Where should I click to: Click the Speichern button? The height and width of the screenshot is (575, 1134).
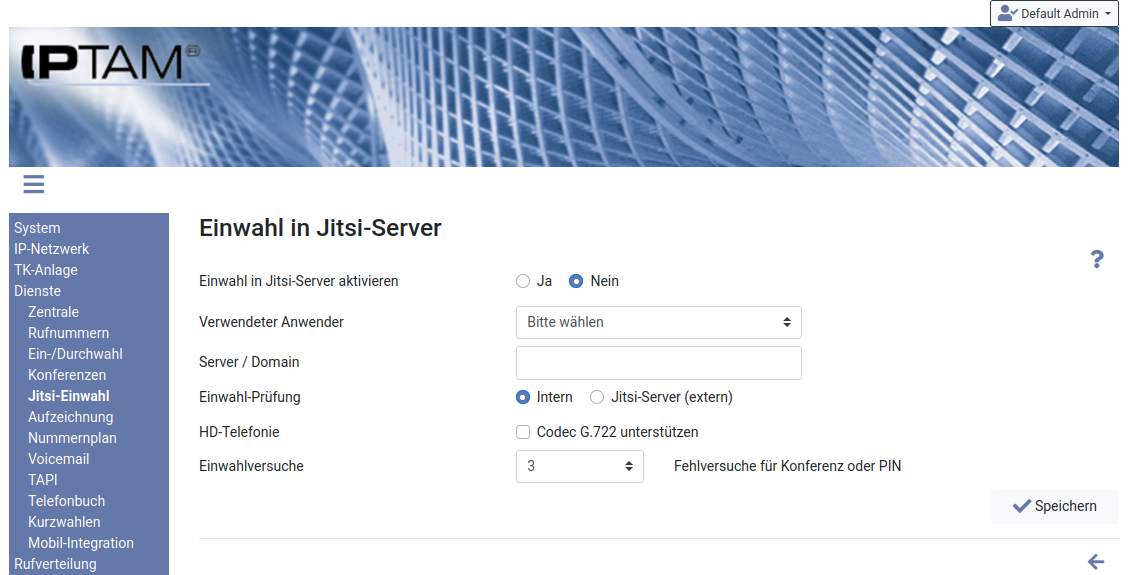coord(1054,506)
